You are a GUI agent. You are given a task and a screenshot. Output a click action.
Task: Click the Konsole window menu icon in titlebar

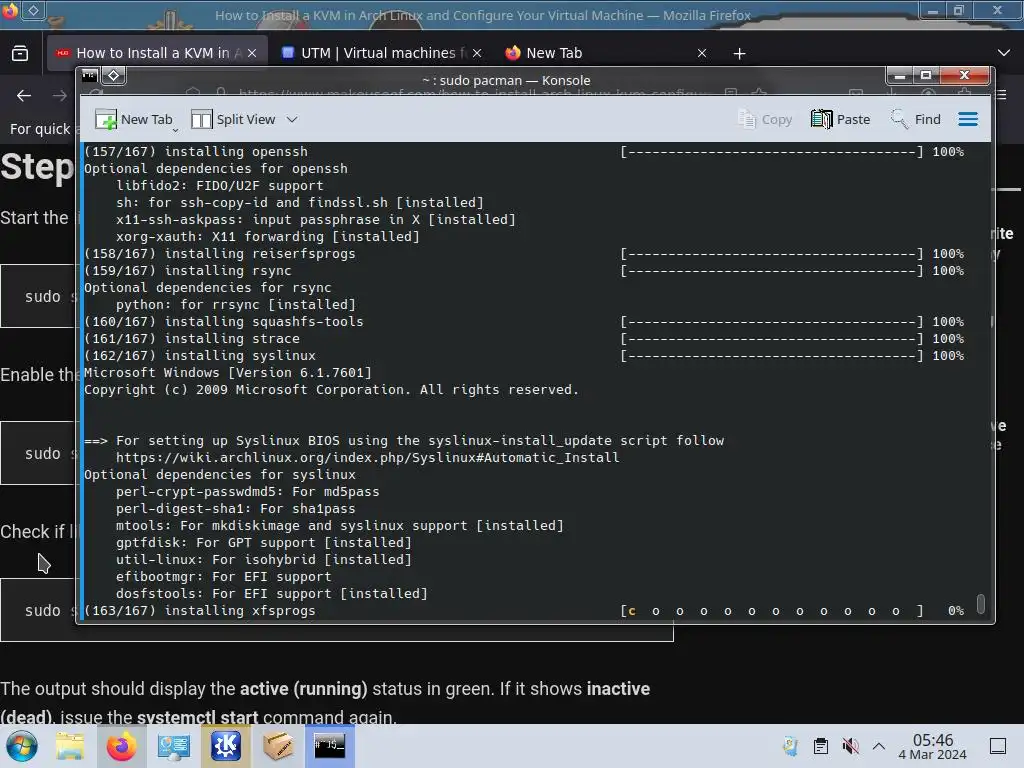click(89, 76)
